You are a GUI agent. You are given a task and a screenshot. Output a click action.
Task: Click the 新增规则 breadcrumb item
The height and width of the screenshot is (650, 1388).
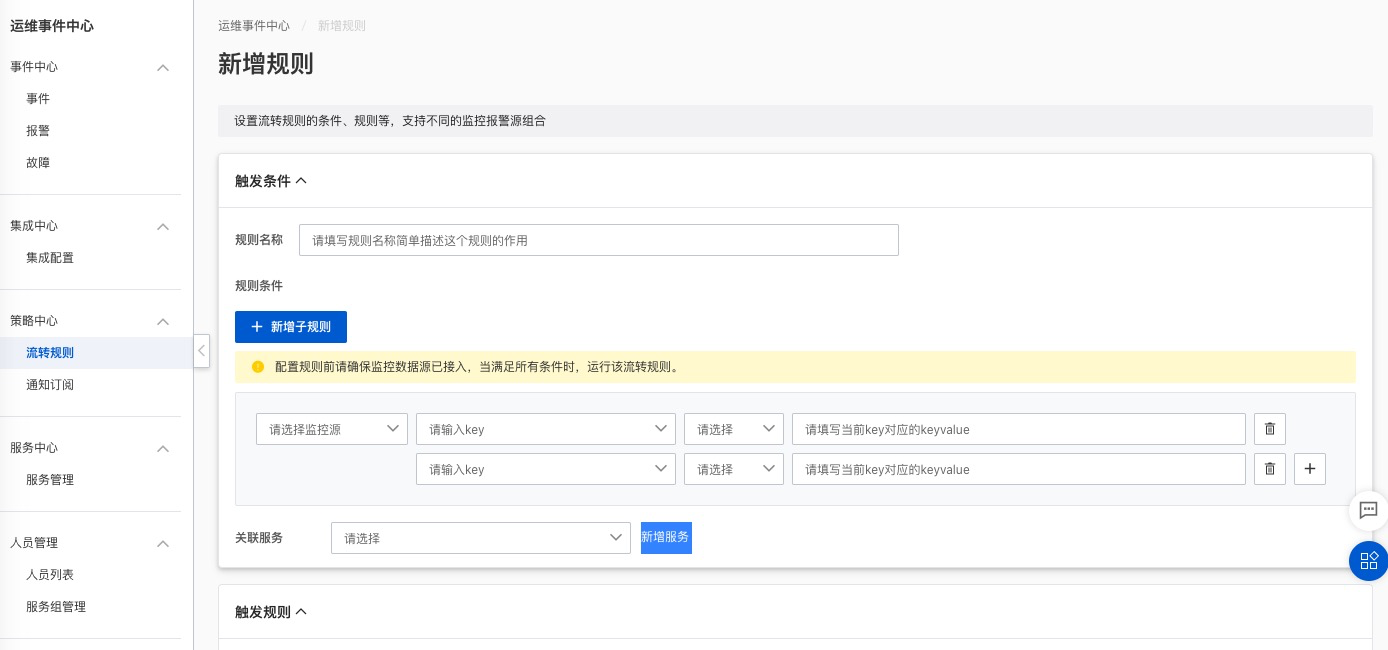coord(342,26)
